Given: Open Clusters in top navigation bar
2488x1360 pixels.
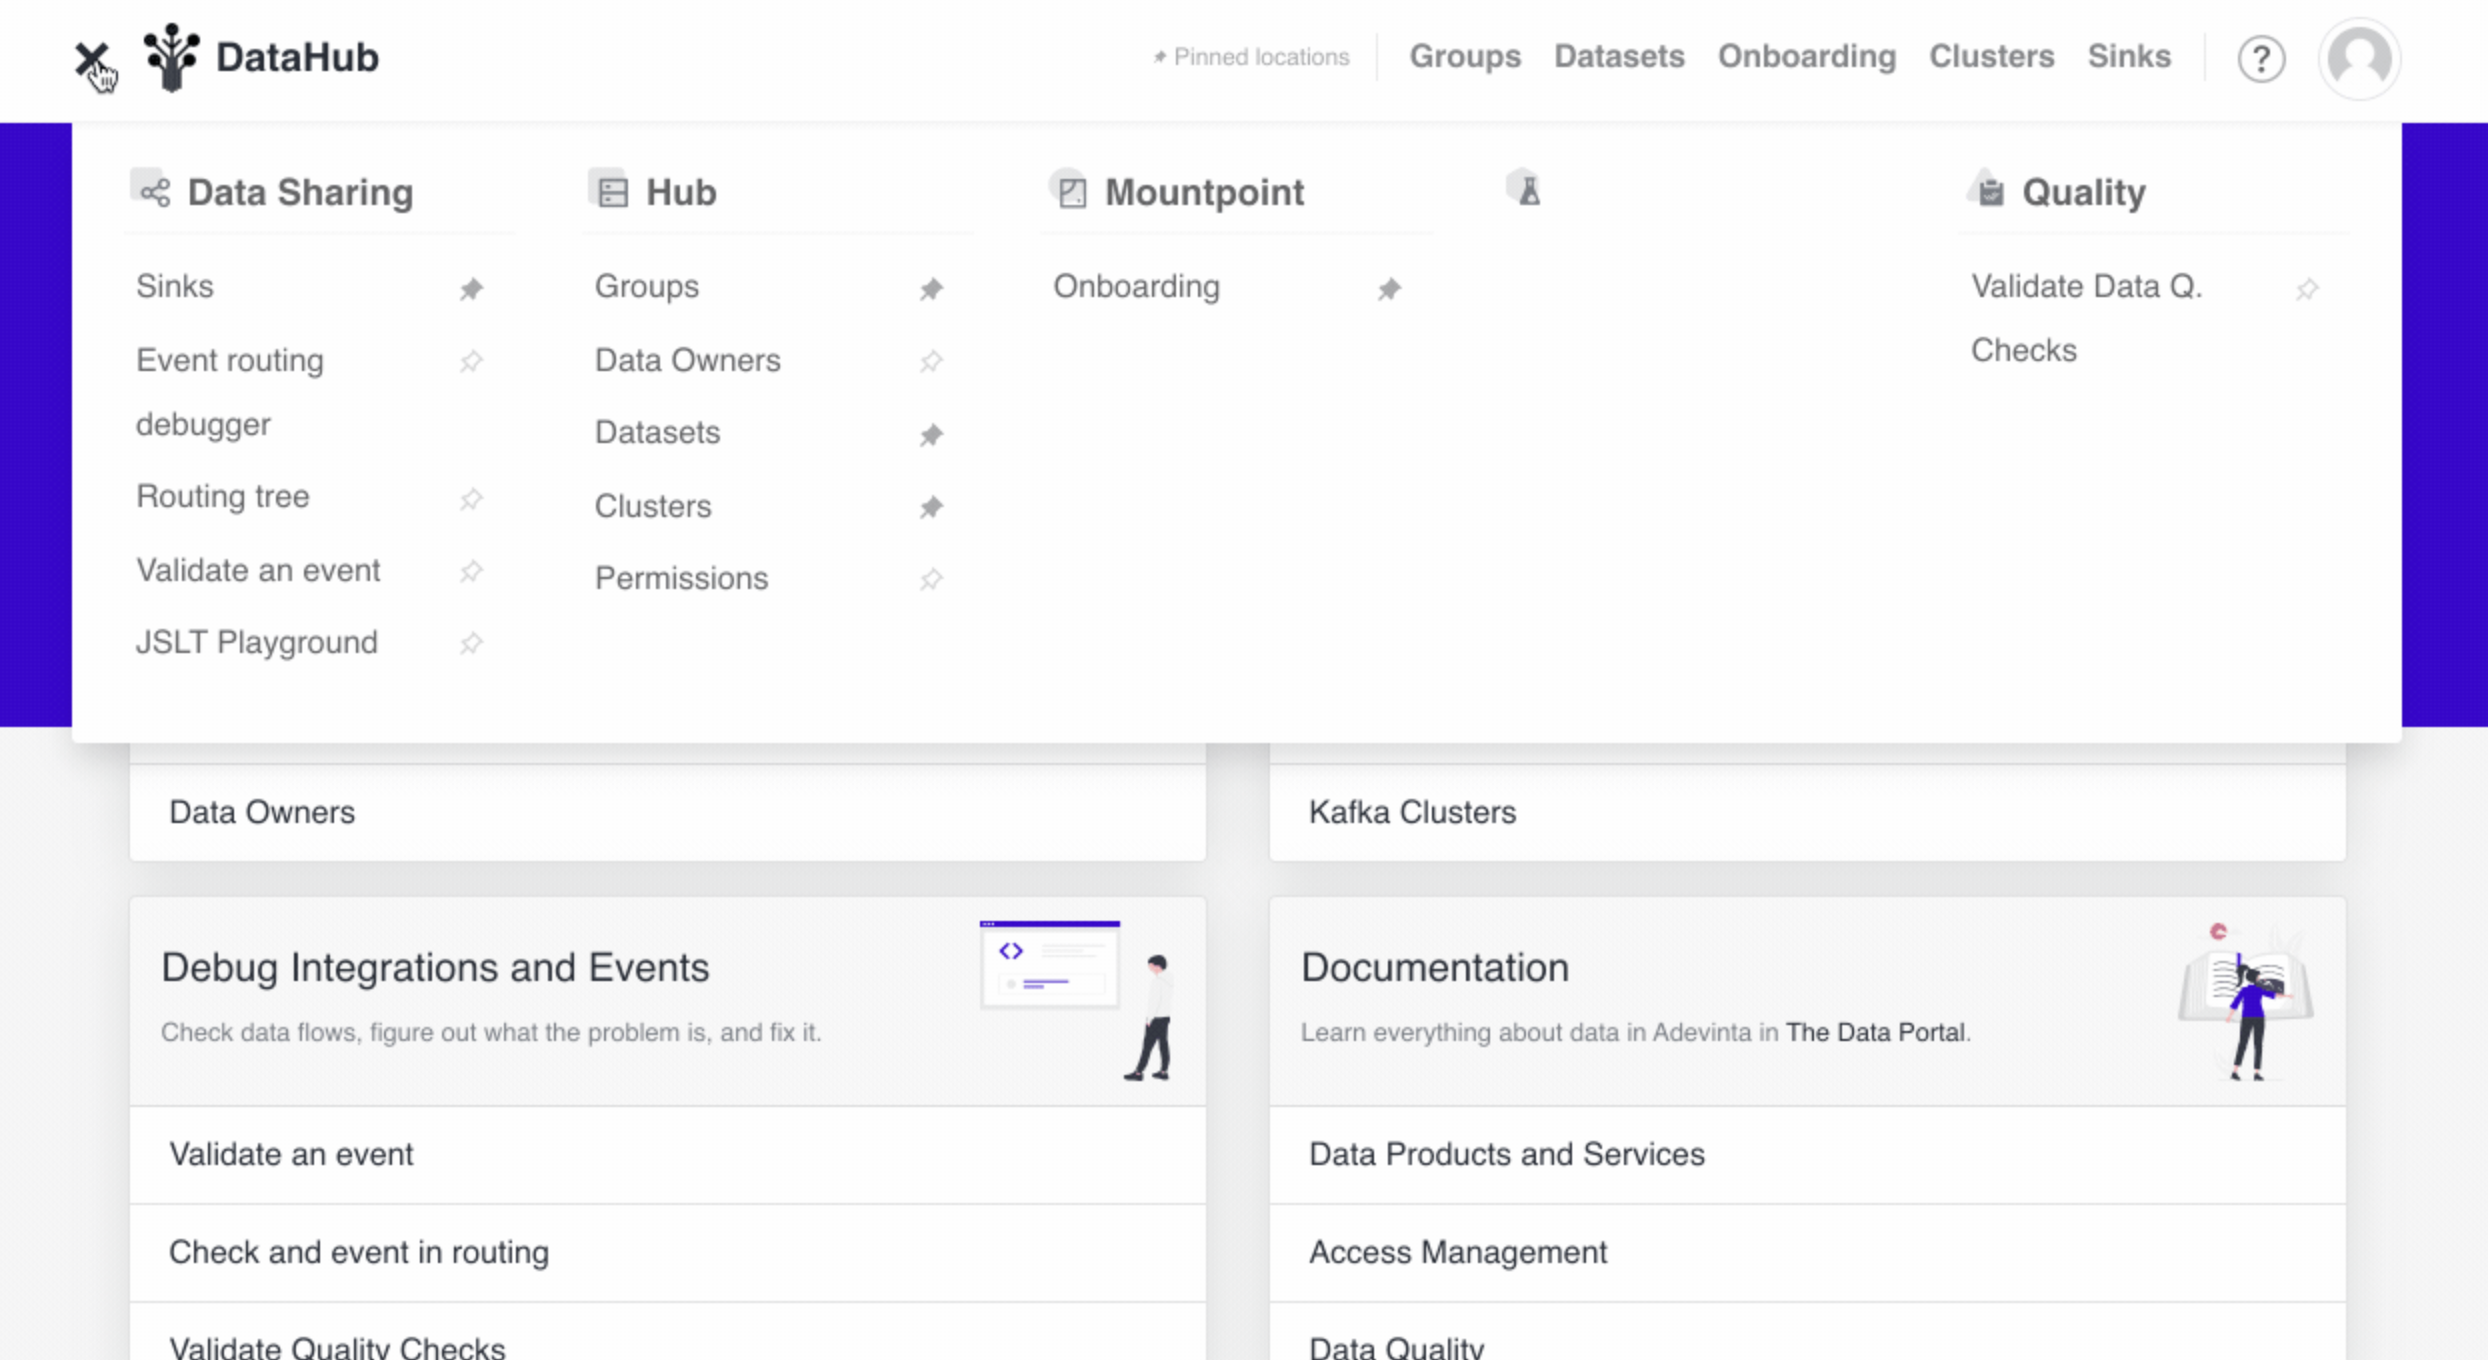Looking at the screenshot, I should pos(1991,56).
